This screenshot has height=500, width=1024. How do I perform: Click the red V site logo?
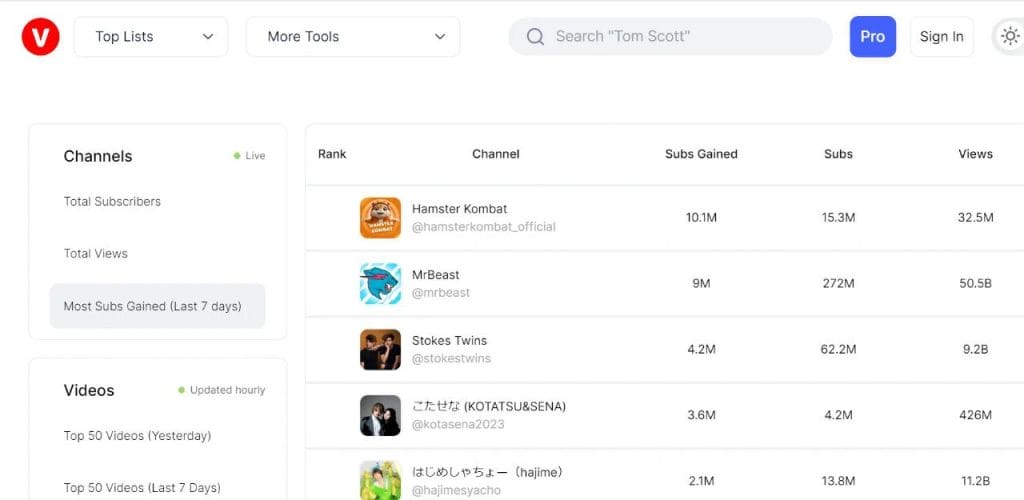(x=40, y=37)
